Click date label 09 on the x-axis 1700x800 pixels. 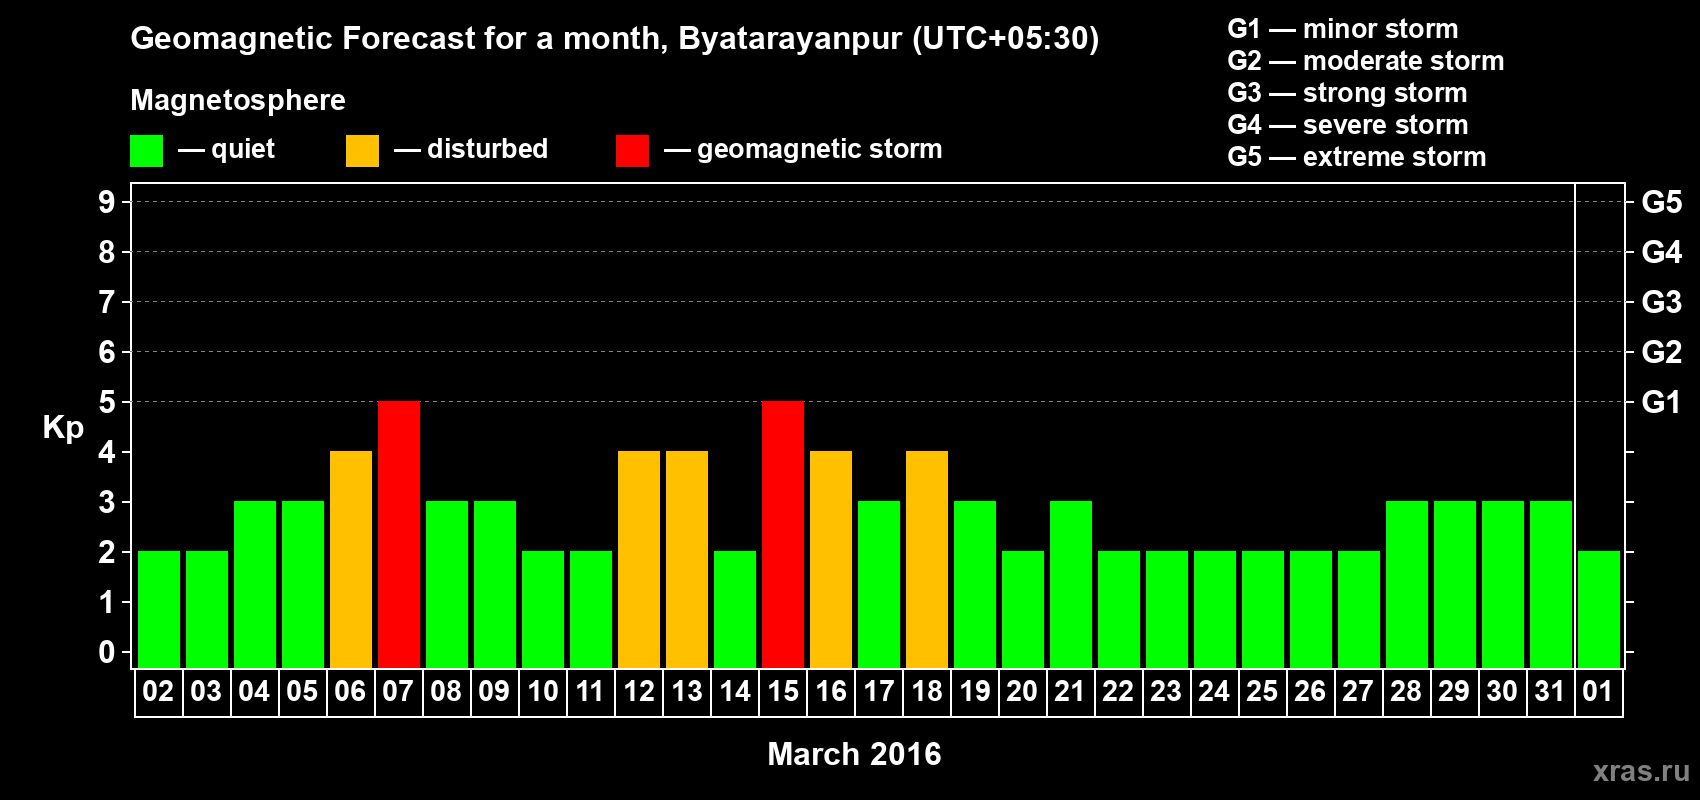[x=494, y=692]
